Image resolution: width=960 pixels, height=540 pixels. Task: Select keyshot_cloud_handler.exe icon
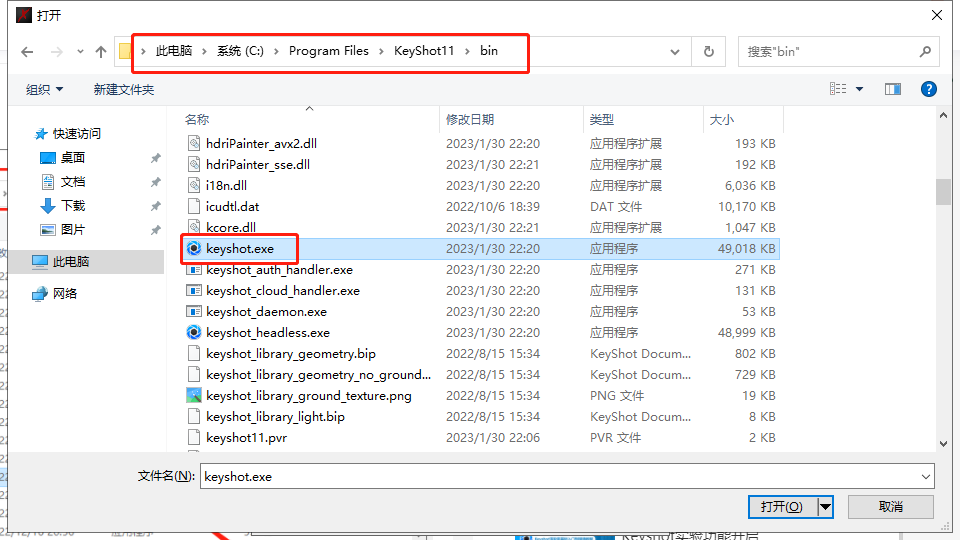[193, 290]
